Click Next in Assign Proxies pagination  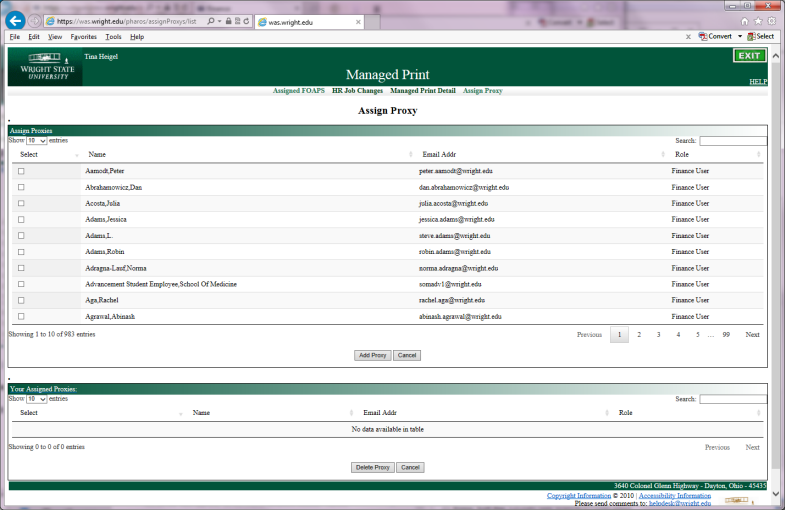(x=752, y=334)
